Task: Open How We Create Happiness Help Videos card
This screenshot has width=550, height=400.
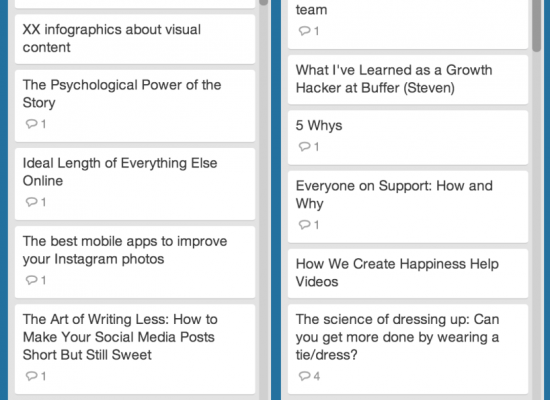Action: tap(408, 273)
